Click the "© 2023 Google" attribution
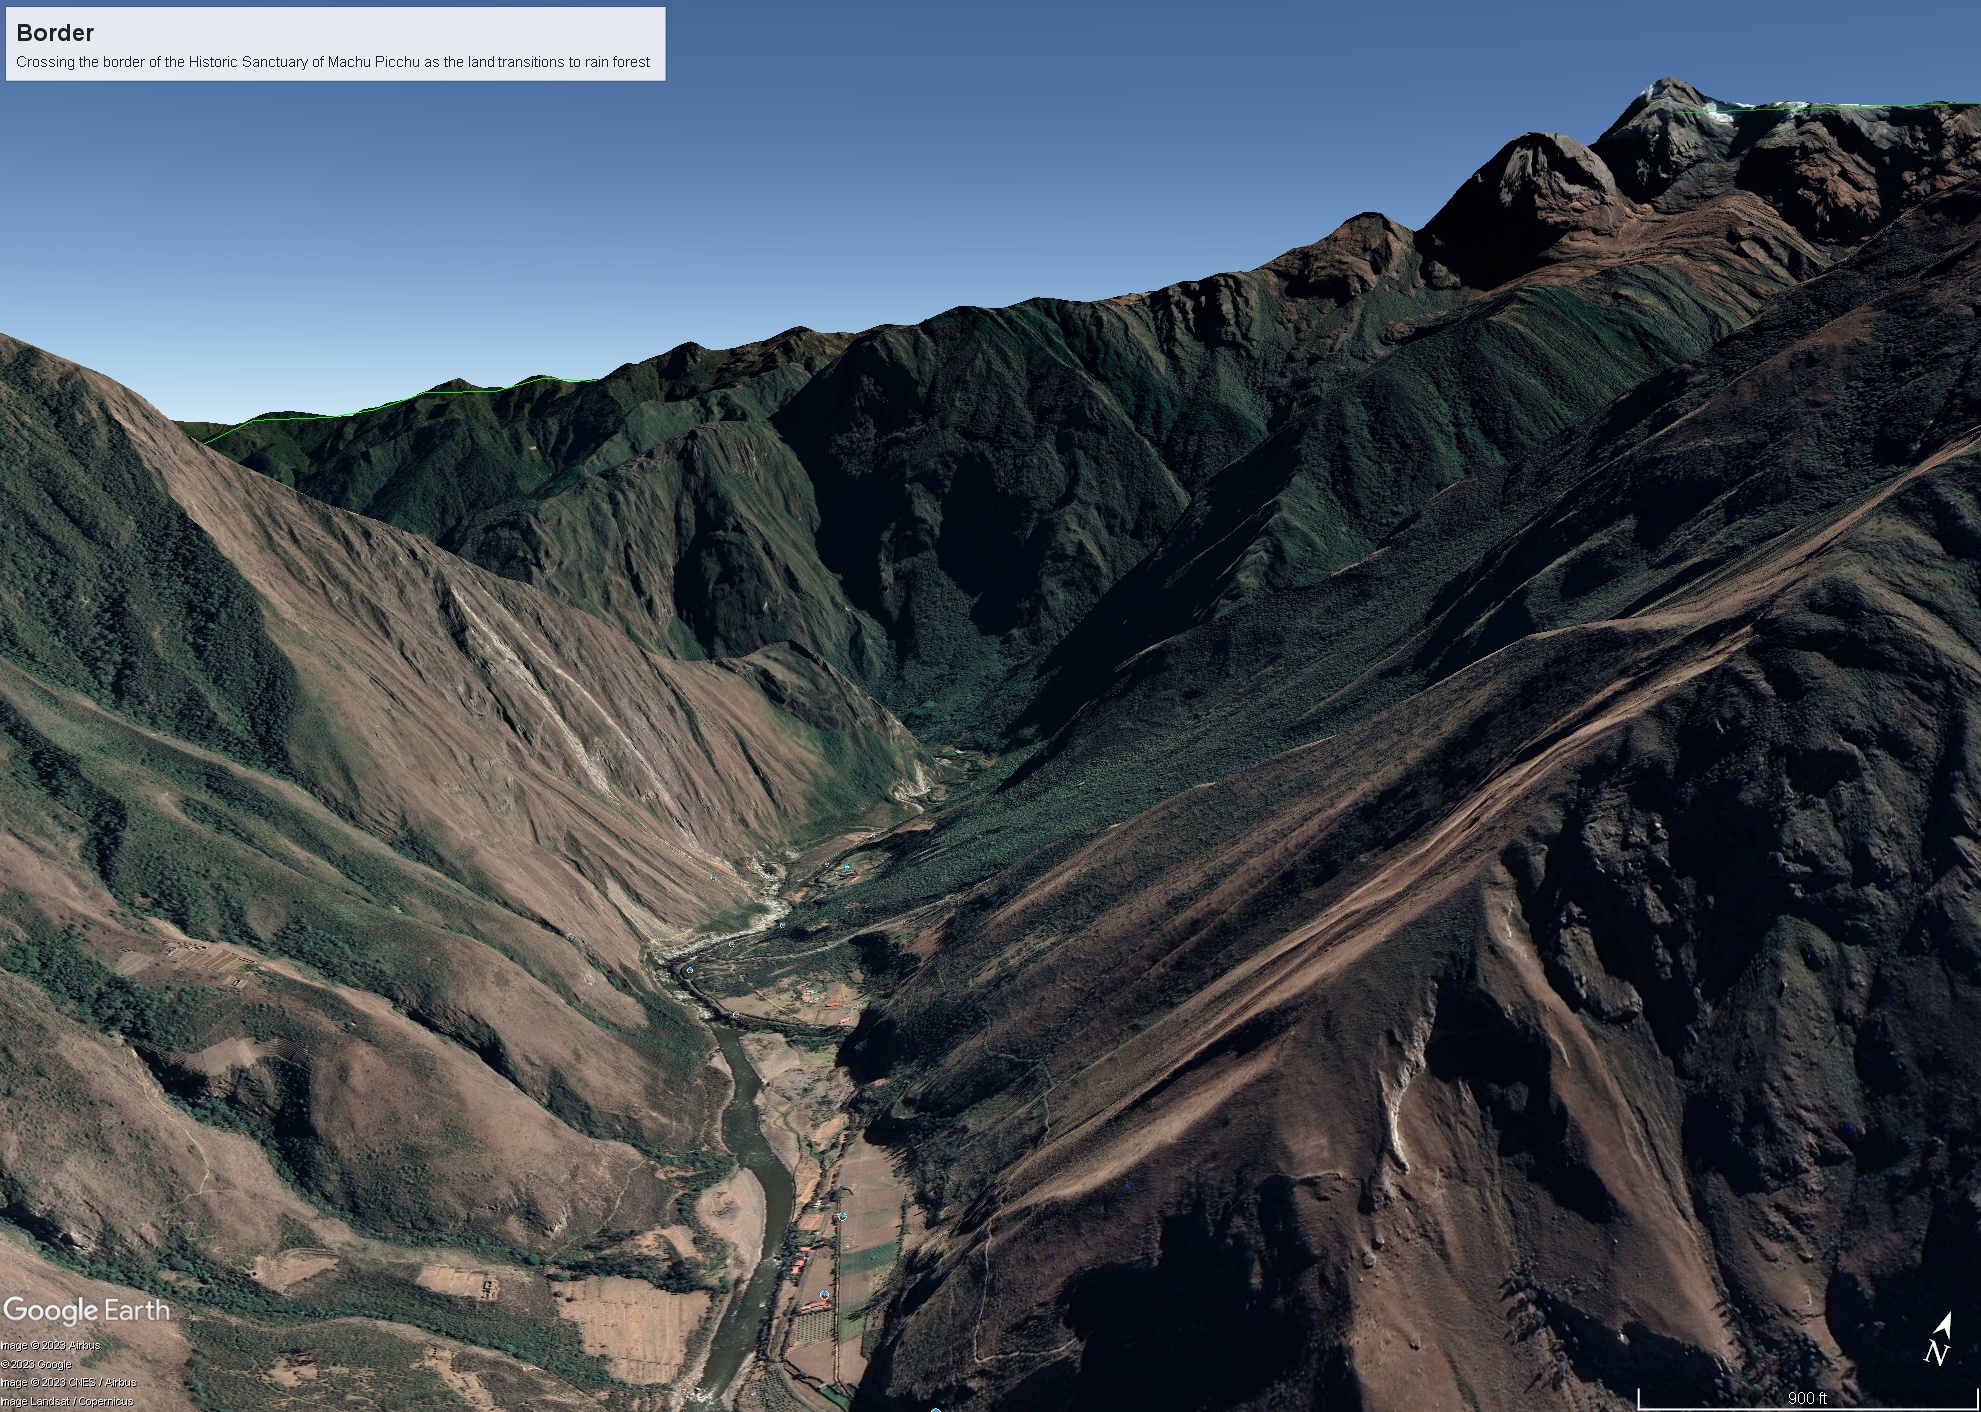Image resolution: width=1981 pixels, height=1412 pixels. pos(36,1364)
